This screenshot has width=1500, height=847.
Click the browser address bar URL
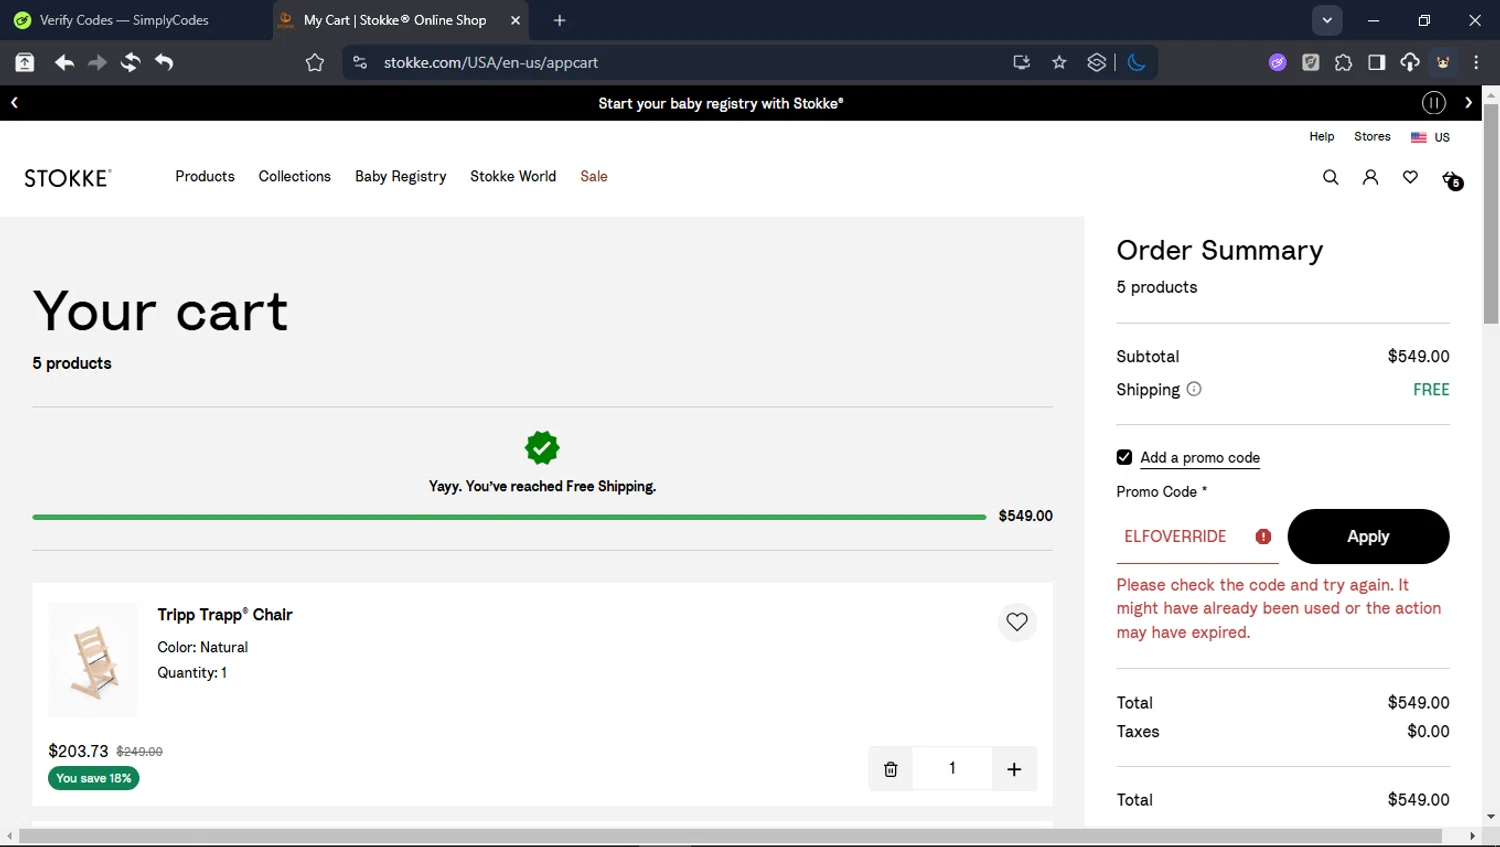[490, 62]
